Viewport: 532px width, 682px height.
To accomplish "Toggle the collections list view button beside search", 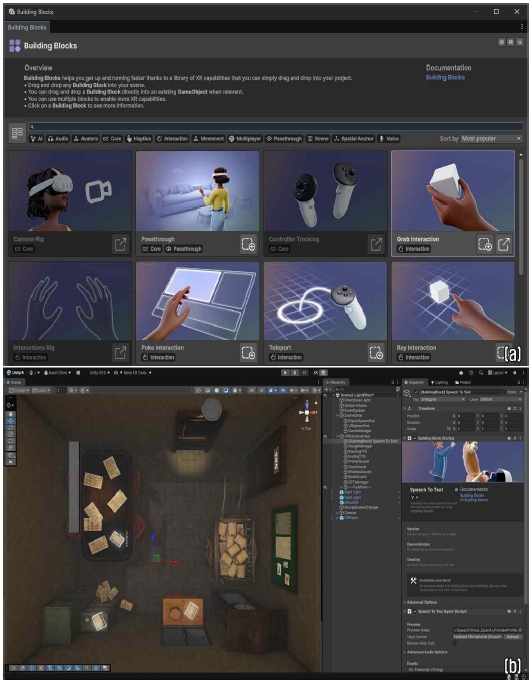I will tap(17, 133).
